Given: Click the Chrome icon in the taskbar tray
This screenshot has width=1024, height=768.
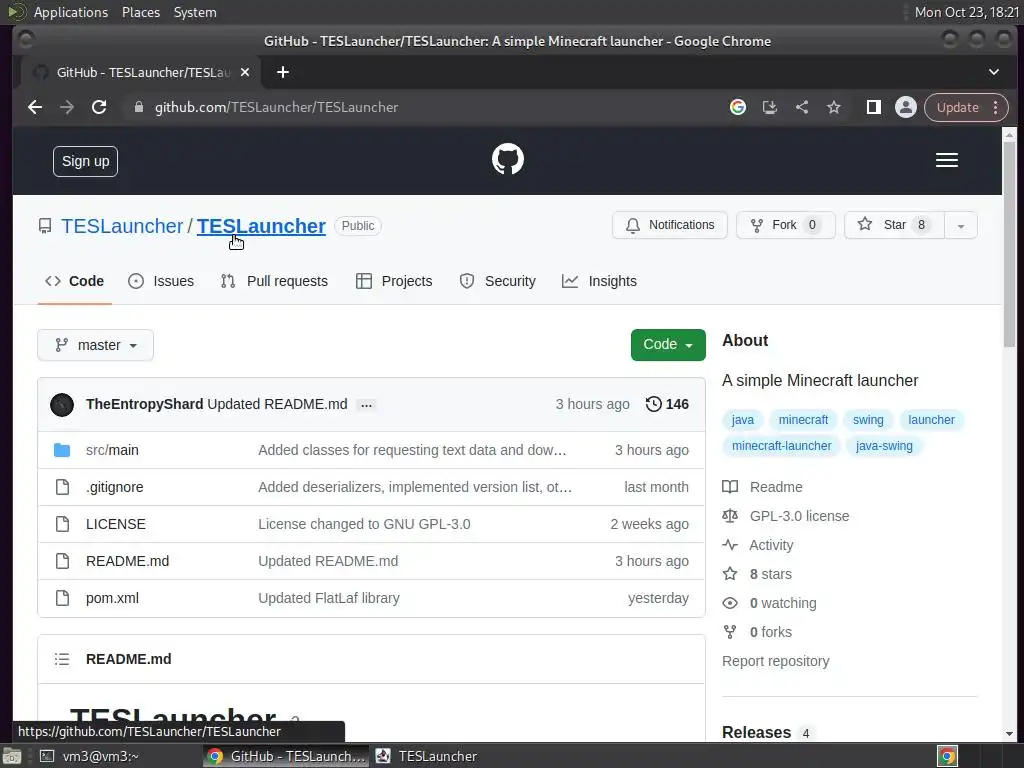Looking at the screenshot, I should click(947, 756).
